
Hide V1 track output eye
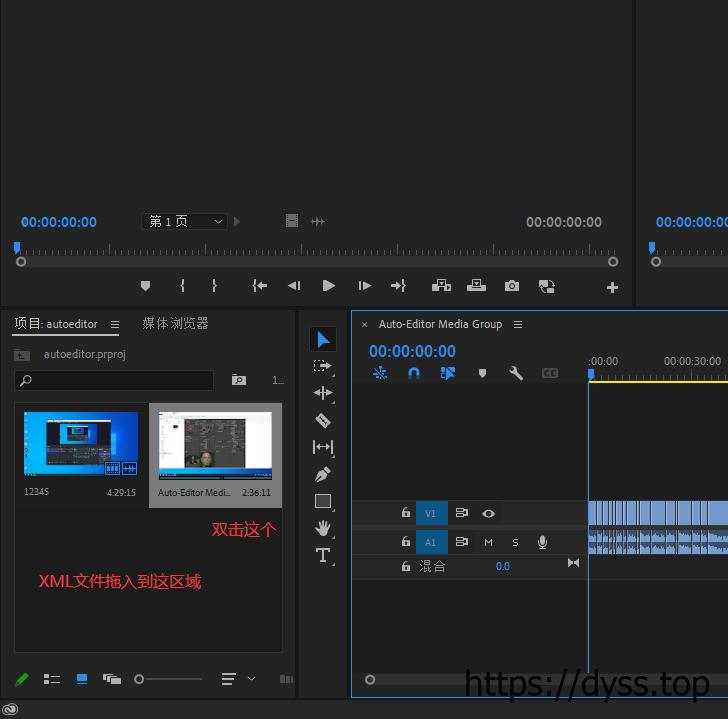pyautogui.click(x=488, y=513)
